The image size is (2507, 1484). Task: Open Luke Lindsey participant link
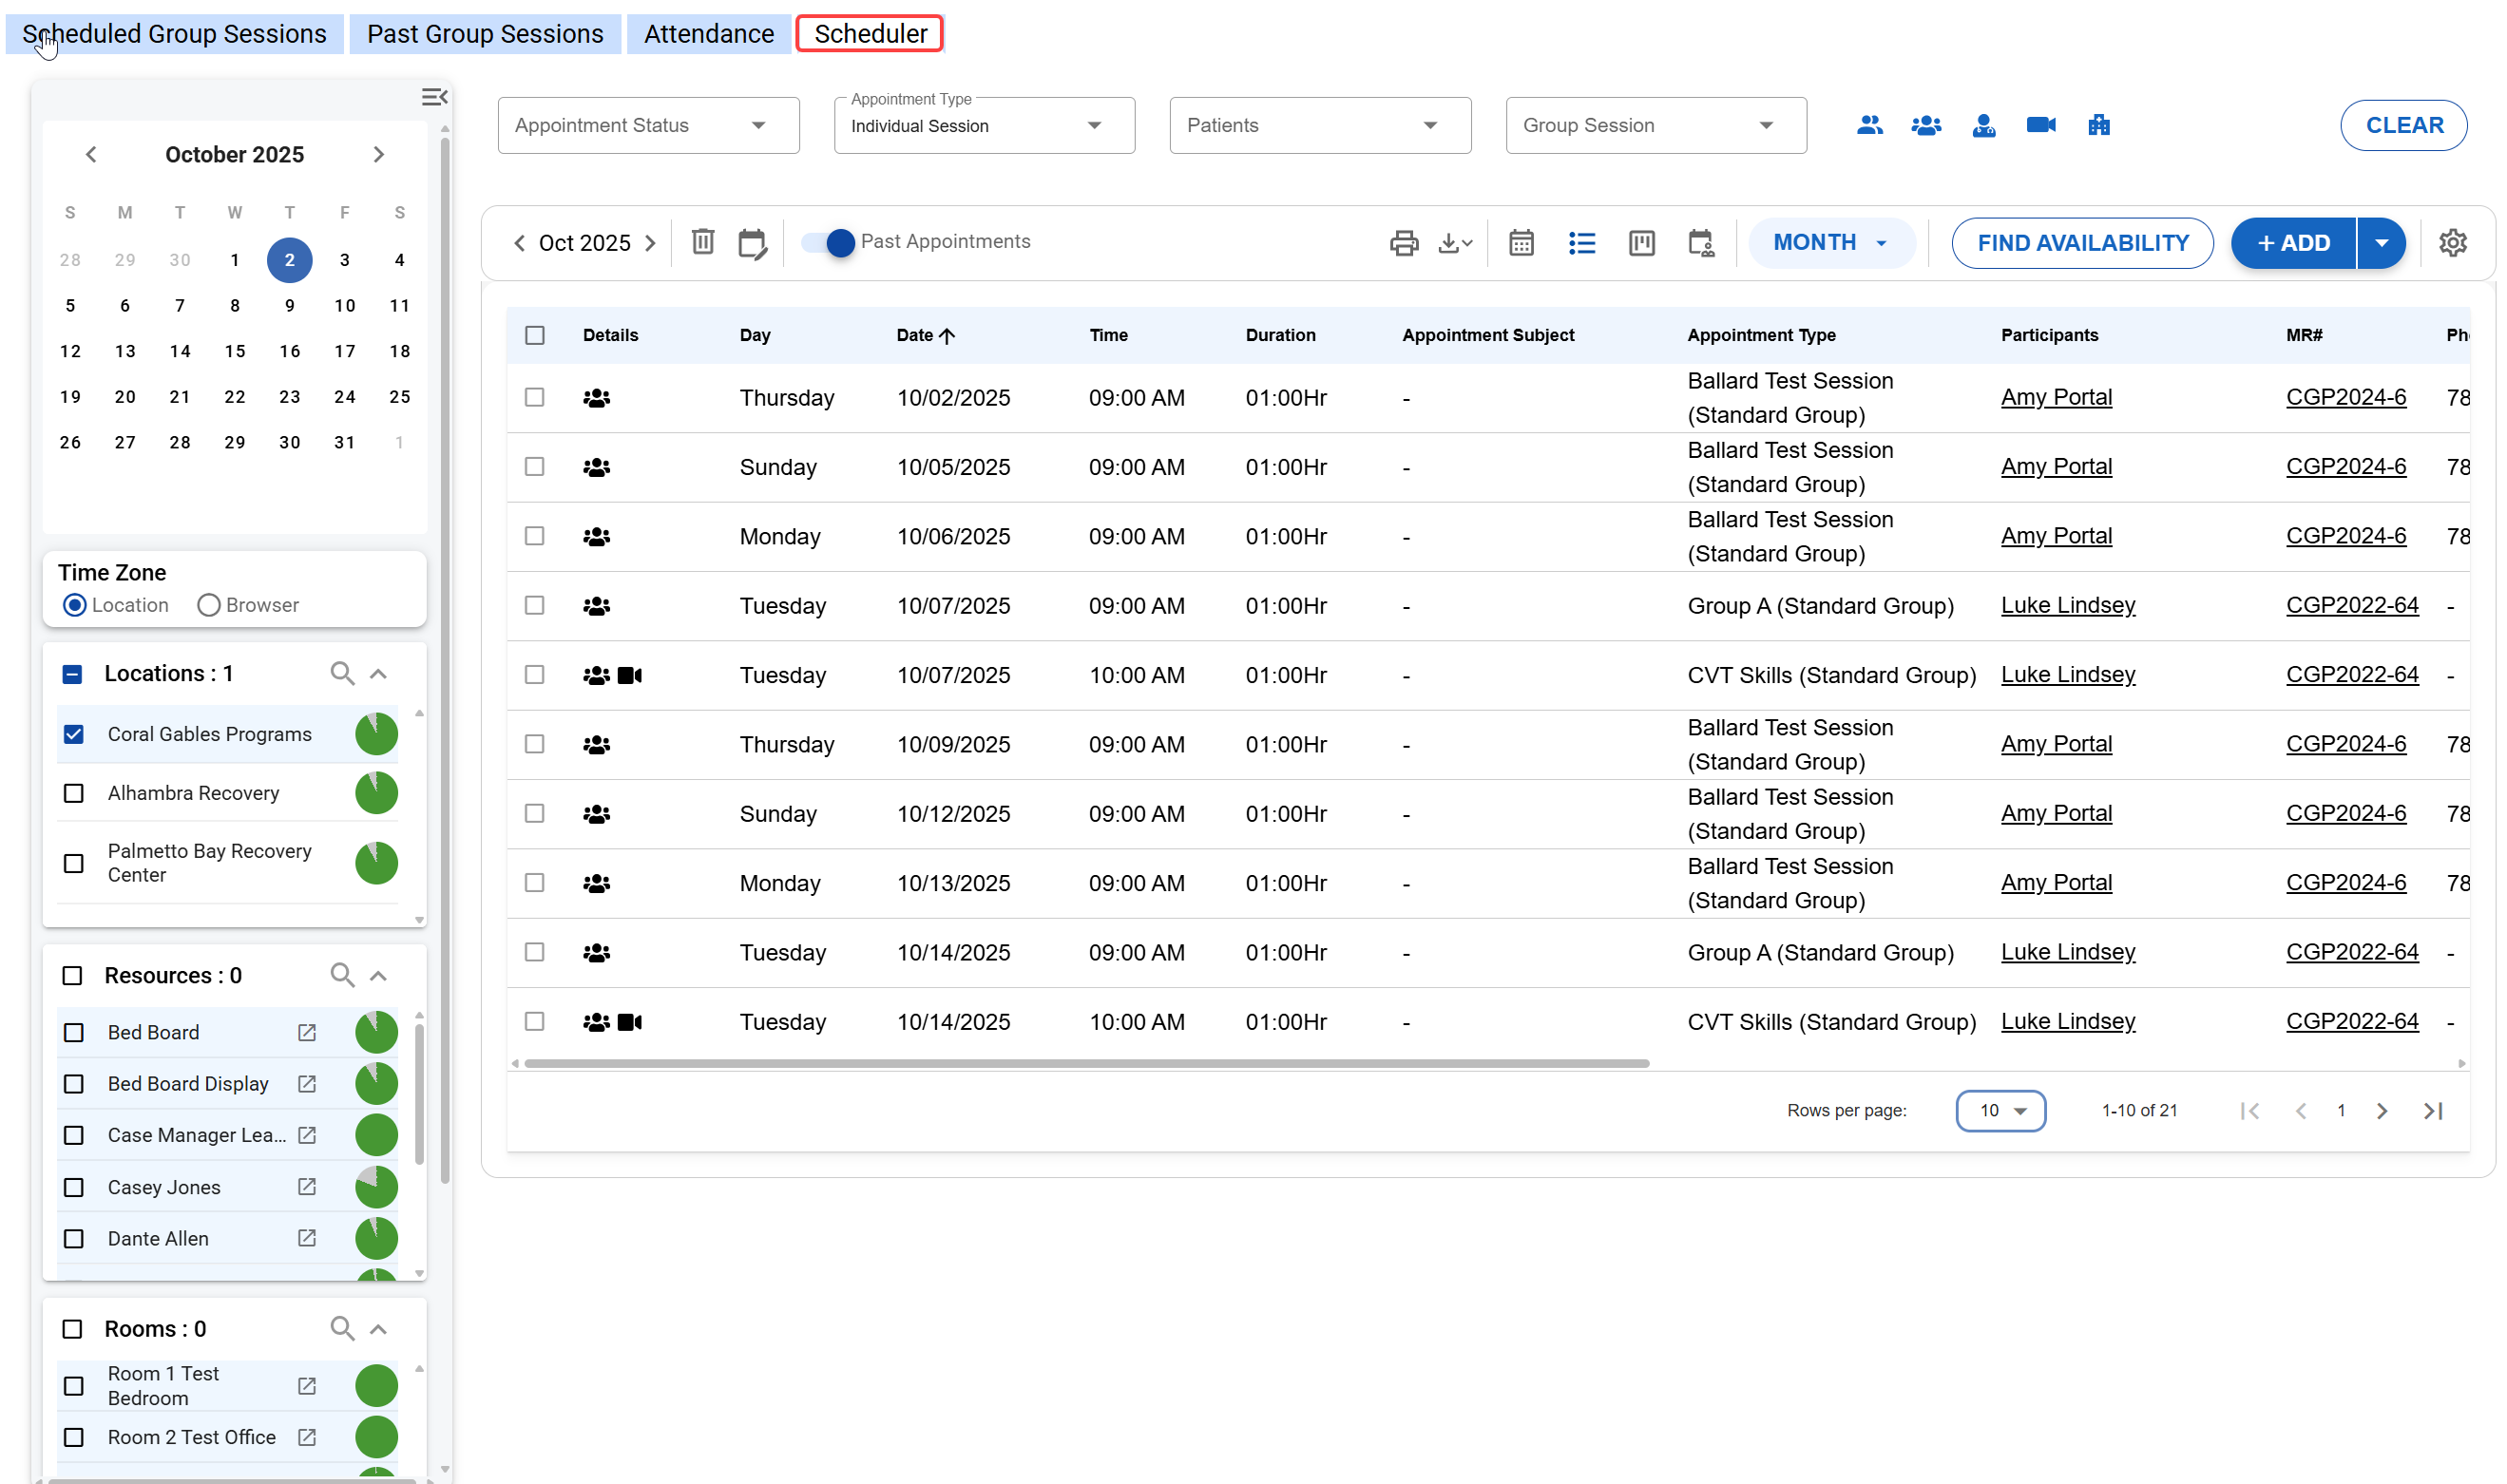[2067, 605]
